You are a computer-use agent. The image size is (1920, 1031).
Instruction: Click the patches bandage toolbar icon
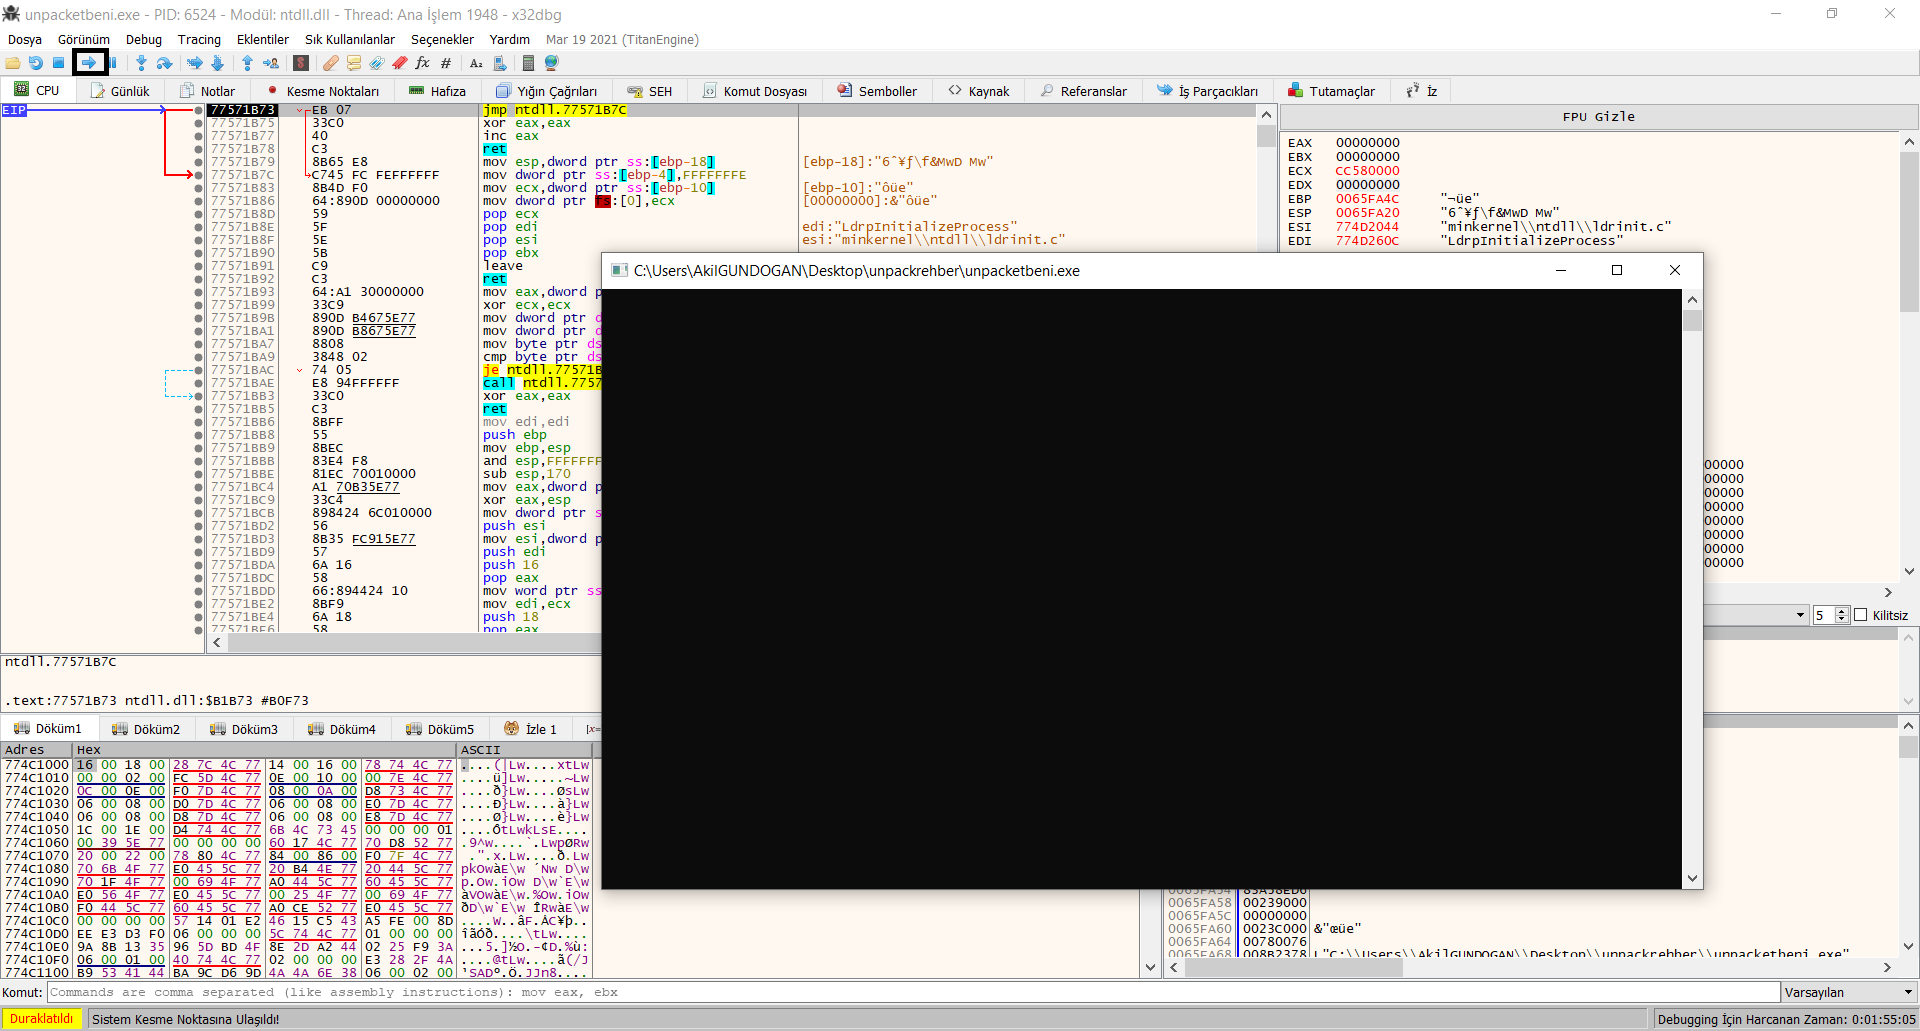click(x=330, y=63)
